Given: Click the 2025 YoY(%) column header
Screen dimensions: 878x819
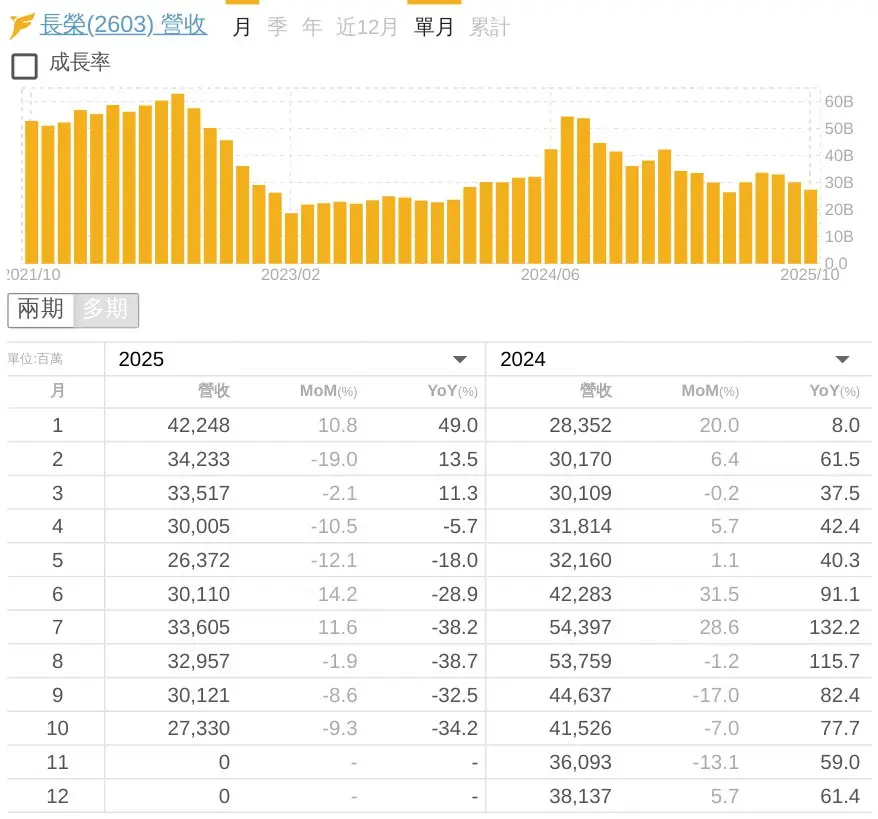Looking at the screenshot, I should coord(452,391).
